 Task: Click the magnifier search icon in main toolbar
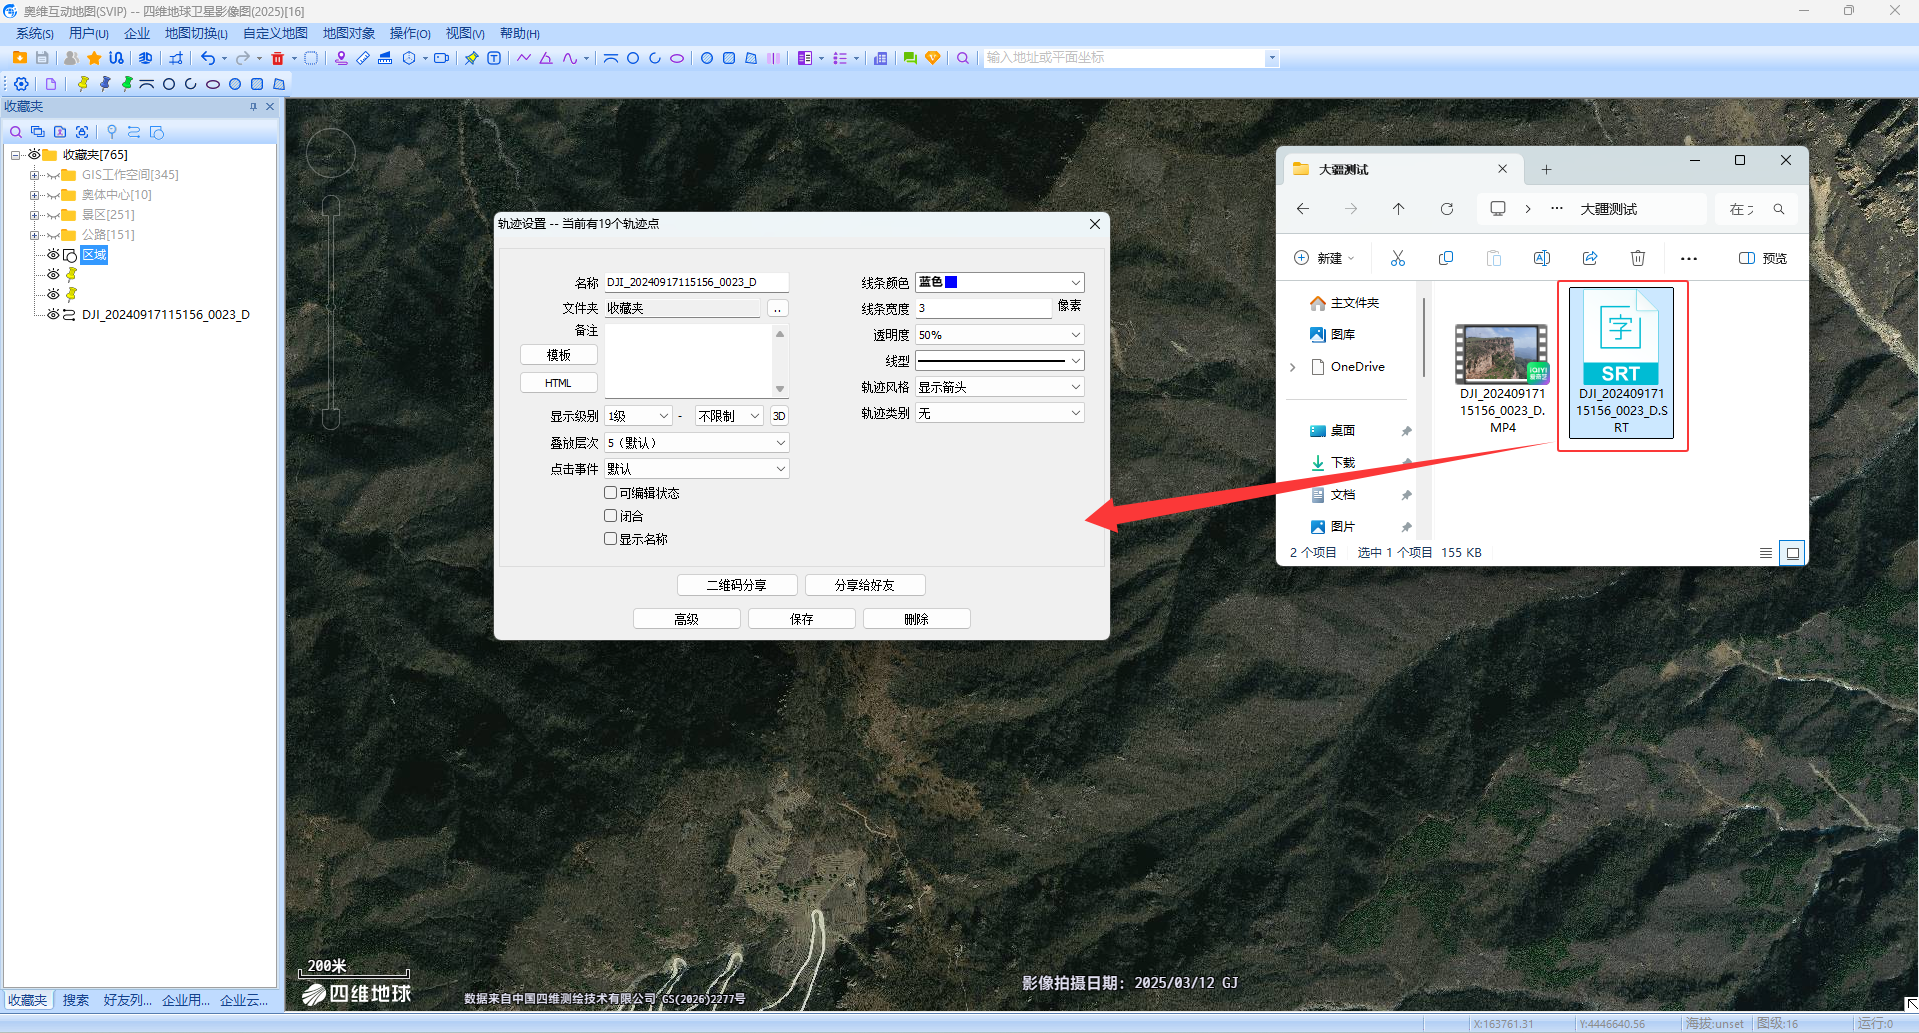tap(963, 58)
